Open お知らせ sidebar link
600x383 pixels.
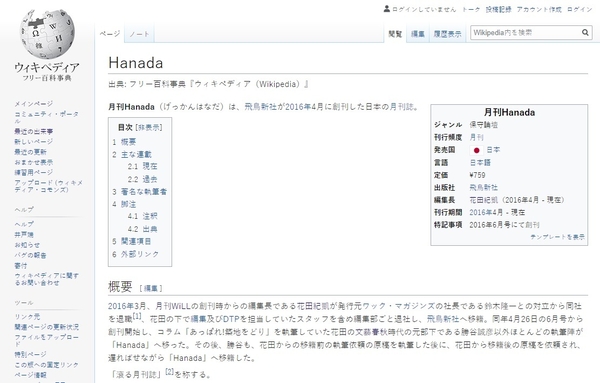27,244
